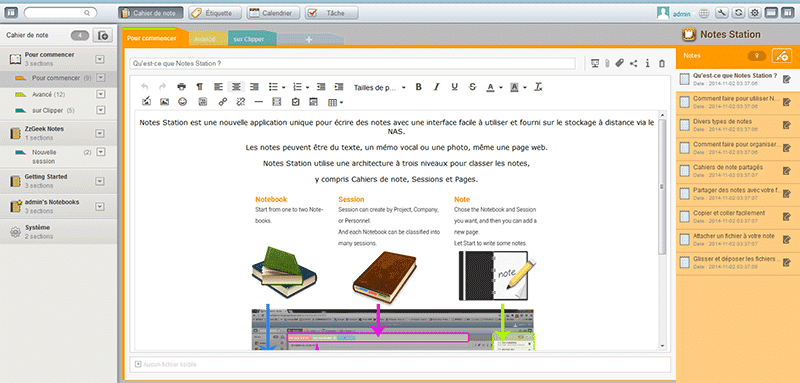800x383 pixels.
Task: Open the wrench tools icon
Action: pos(722,13)
